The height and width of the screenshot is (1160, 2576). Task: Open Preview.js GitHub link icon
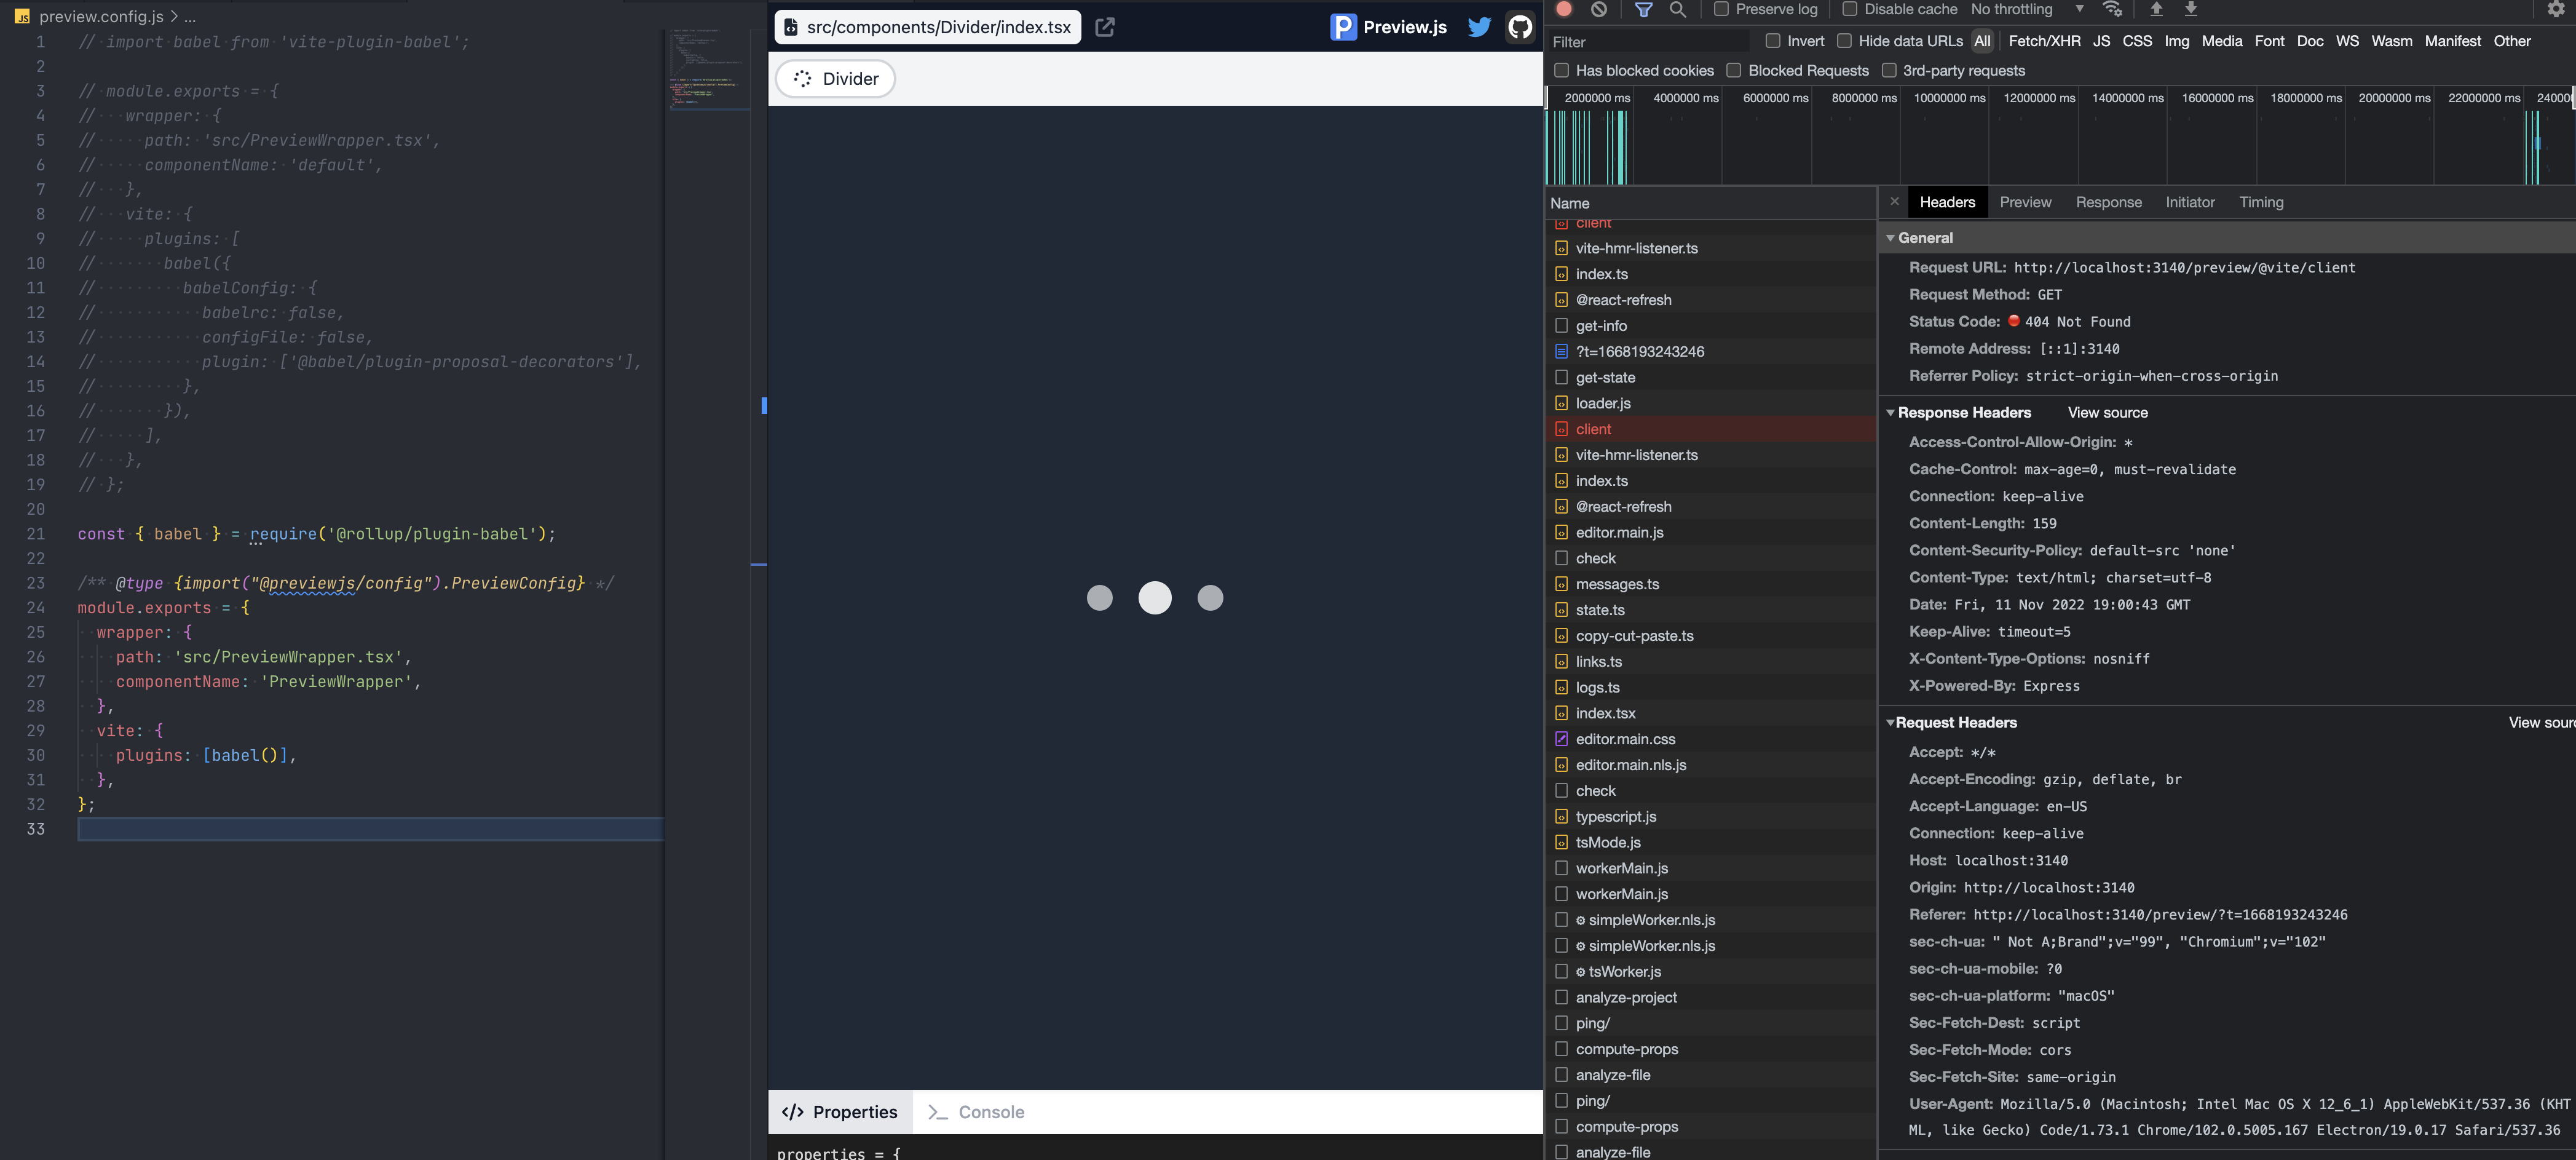[x=1520, y=27]
